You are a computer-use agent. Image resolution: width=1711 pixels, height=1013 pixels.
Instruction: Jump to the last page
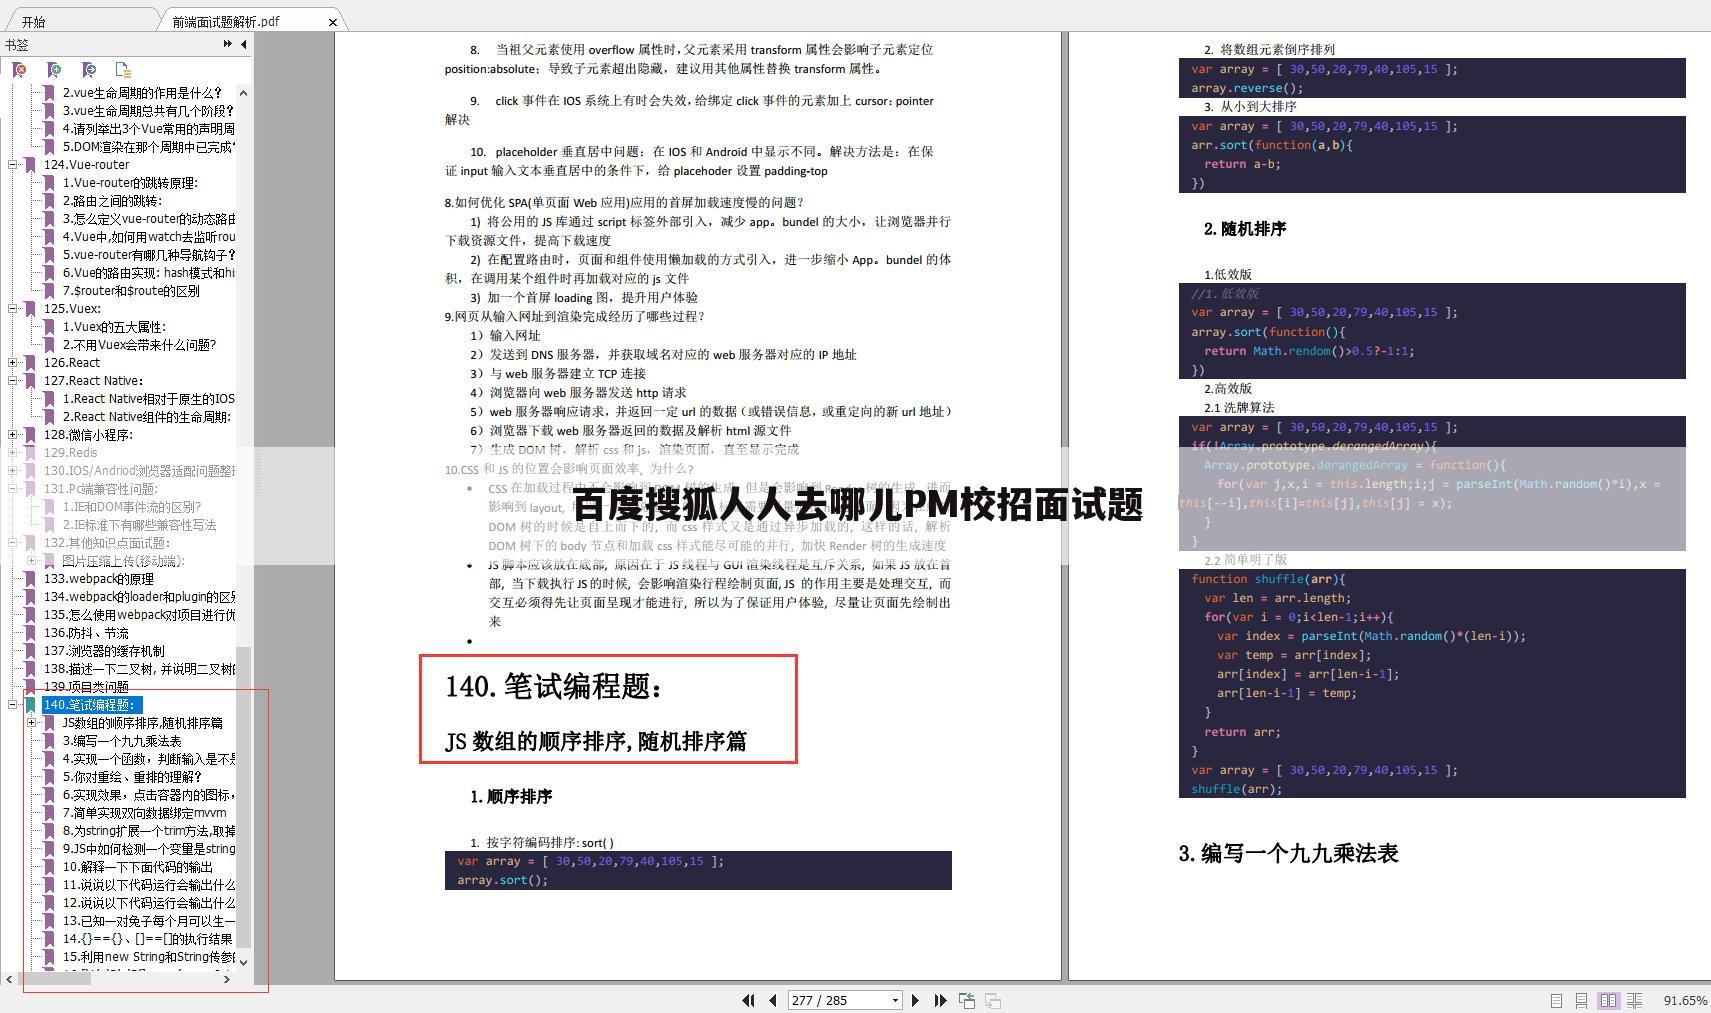[x=940, y=1000]
